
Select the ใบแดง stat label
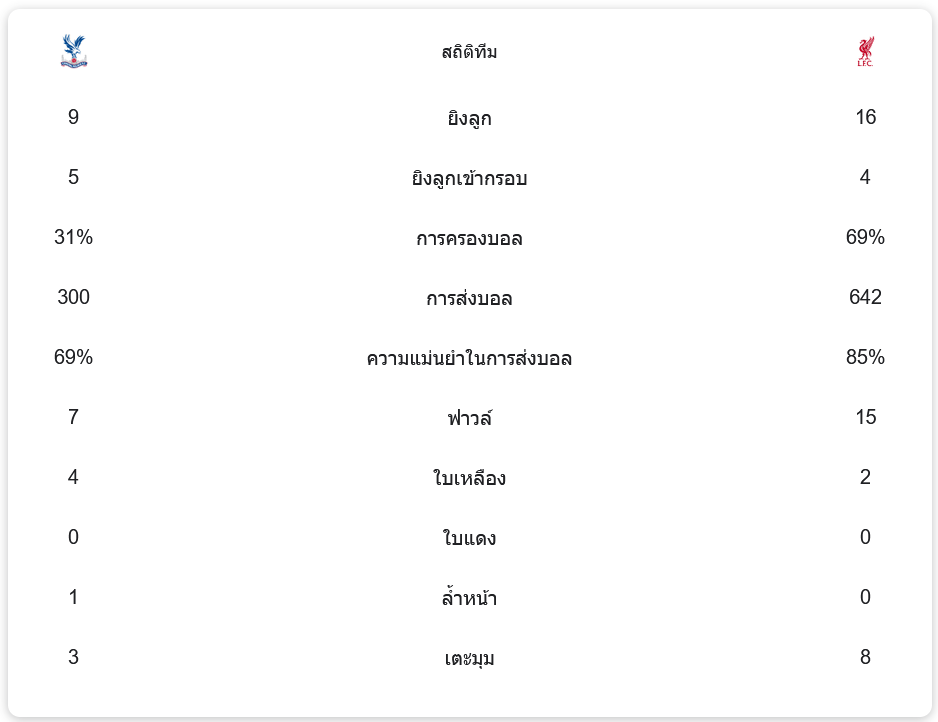469,537
